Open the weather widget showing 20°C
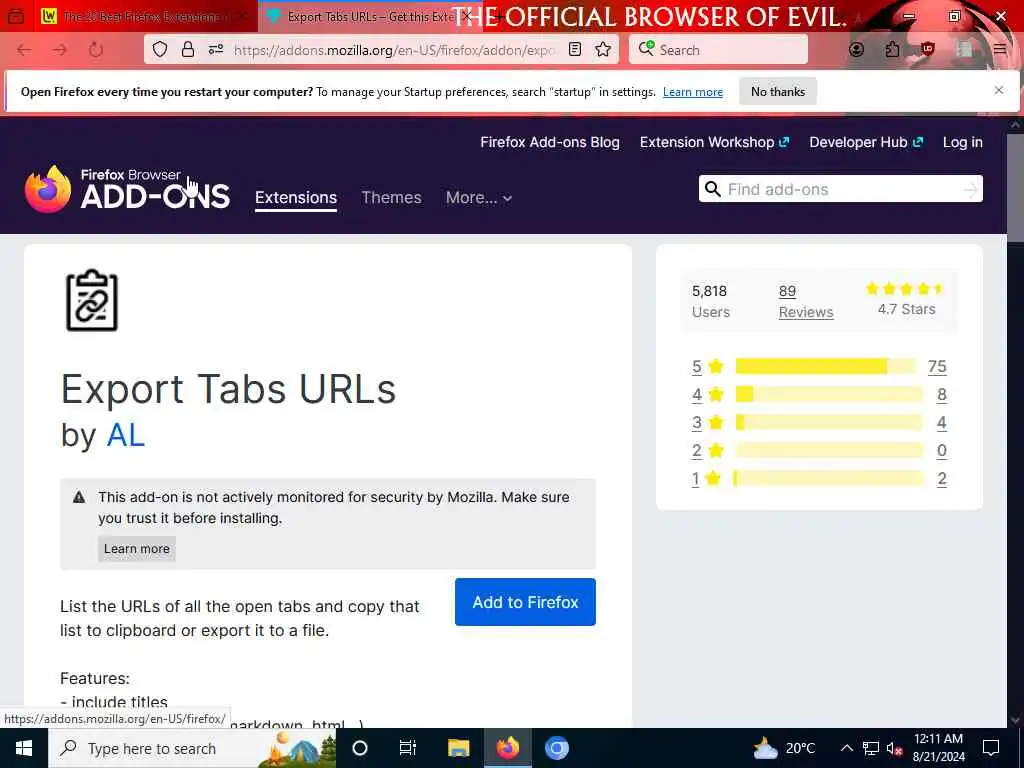 (784, 748)
